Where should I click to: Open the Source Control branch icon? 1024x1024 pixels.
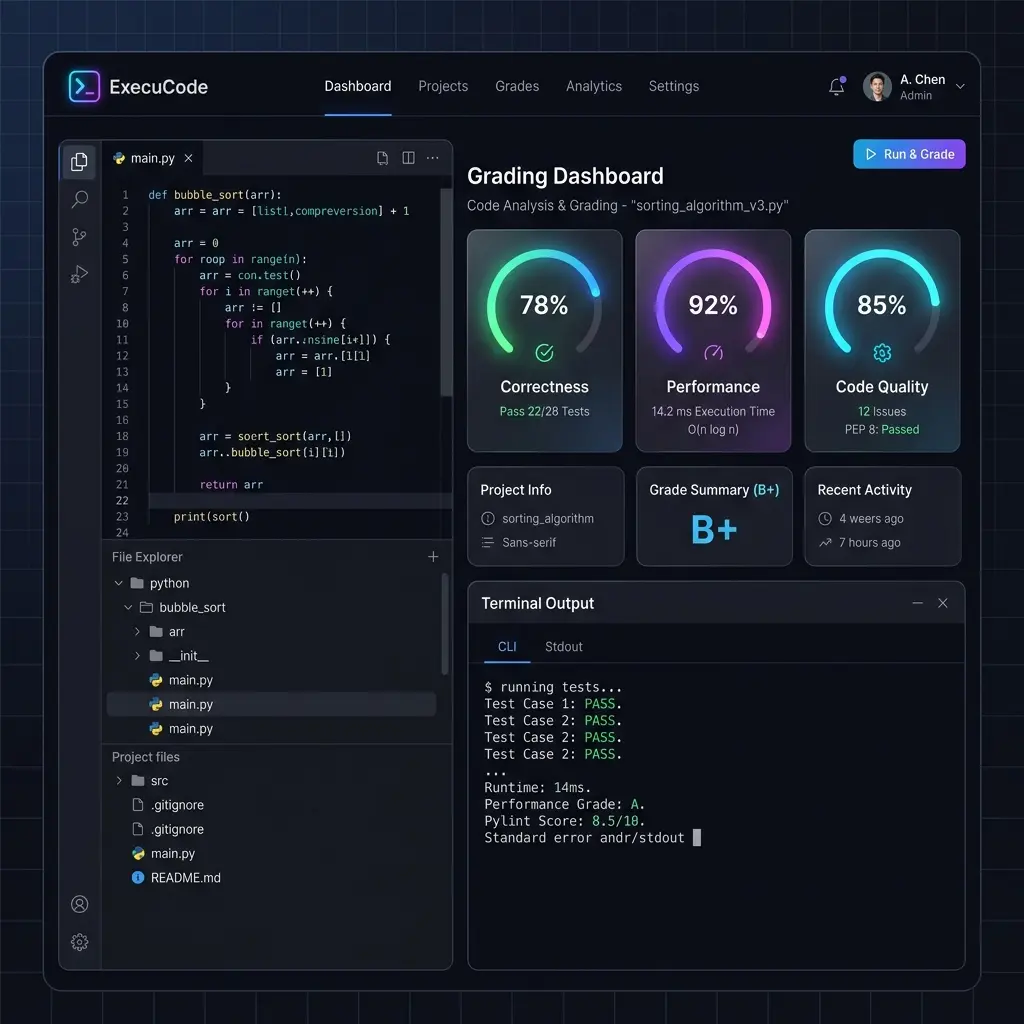(x=79, y=236)
